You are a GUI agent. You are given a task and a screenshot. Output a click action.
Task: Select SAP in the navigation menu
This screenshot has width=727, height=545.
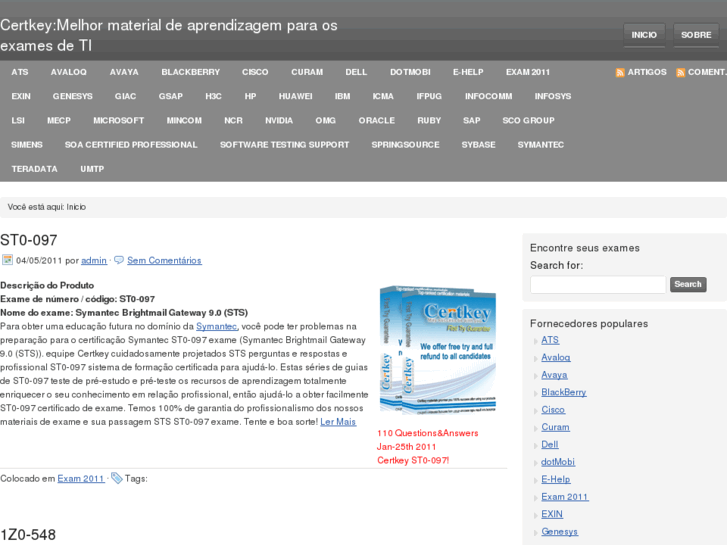pyautogui.click(x=472, y=121)
